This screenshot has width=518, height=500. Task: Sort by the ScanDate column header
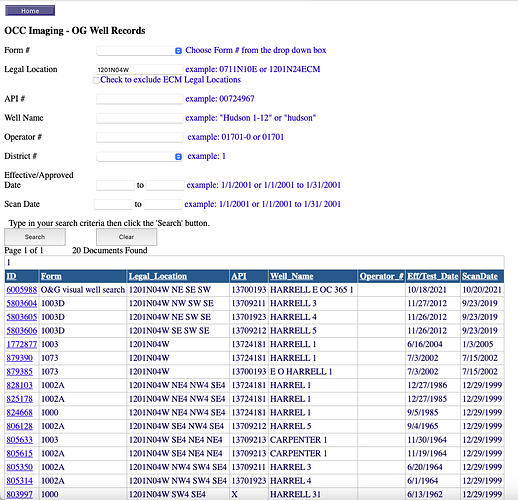click(480, 276)
